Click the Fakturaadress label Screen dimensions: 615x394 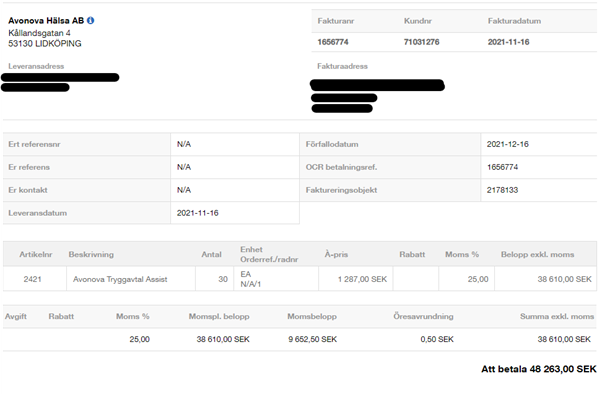pyautogui.click(x=342, y=66)
